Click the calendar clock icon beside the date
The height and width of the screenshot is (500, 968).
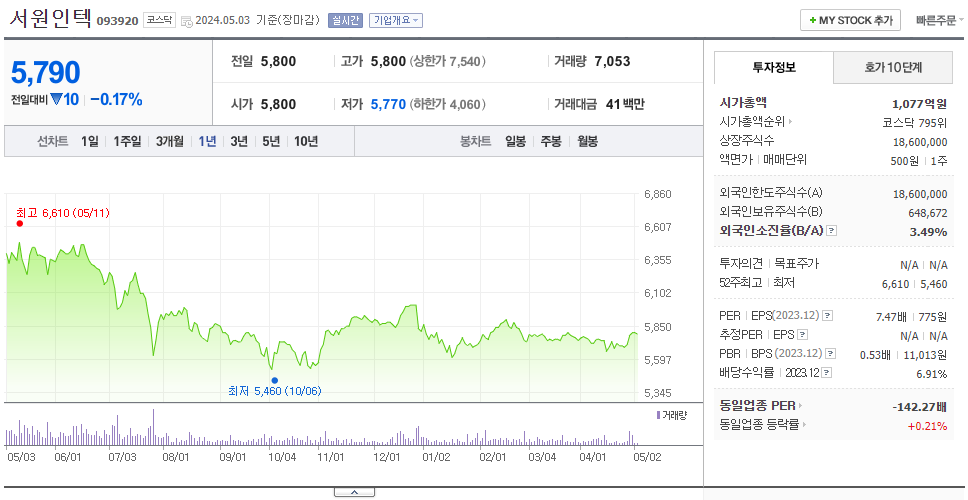pos(187,21)
